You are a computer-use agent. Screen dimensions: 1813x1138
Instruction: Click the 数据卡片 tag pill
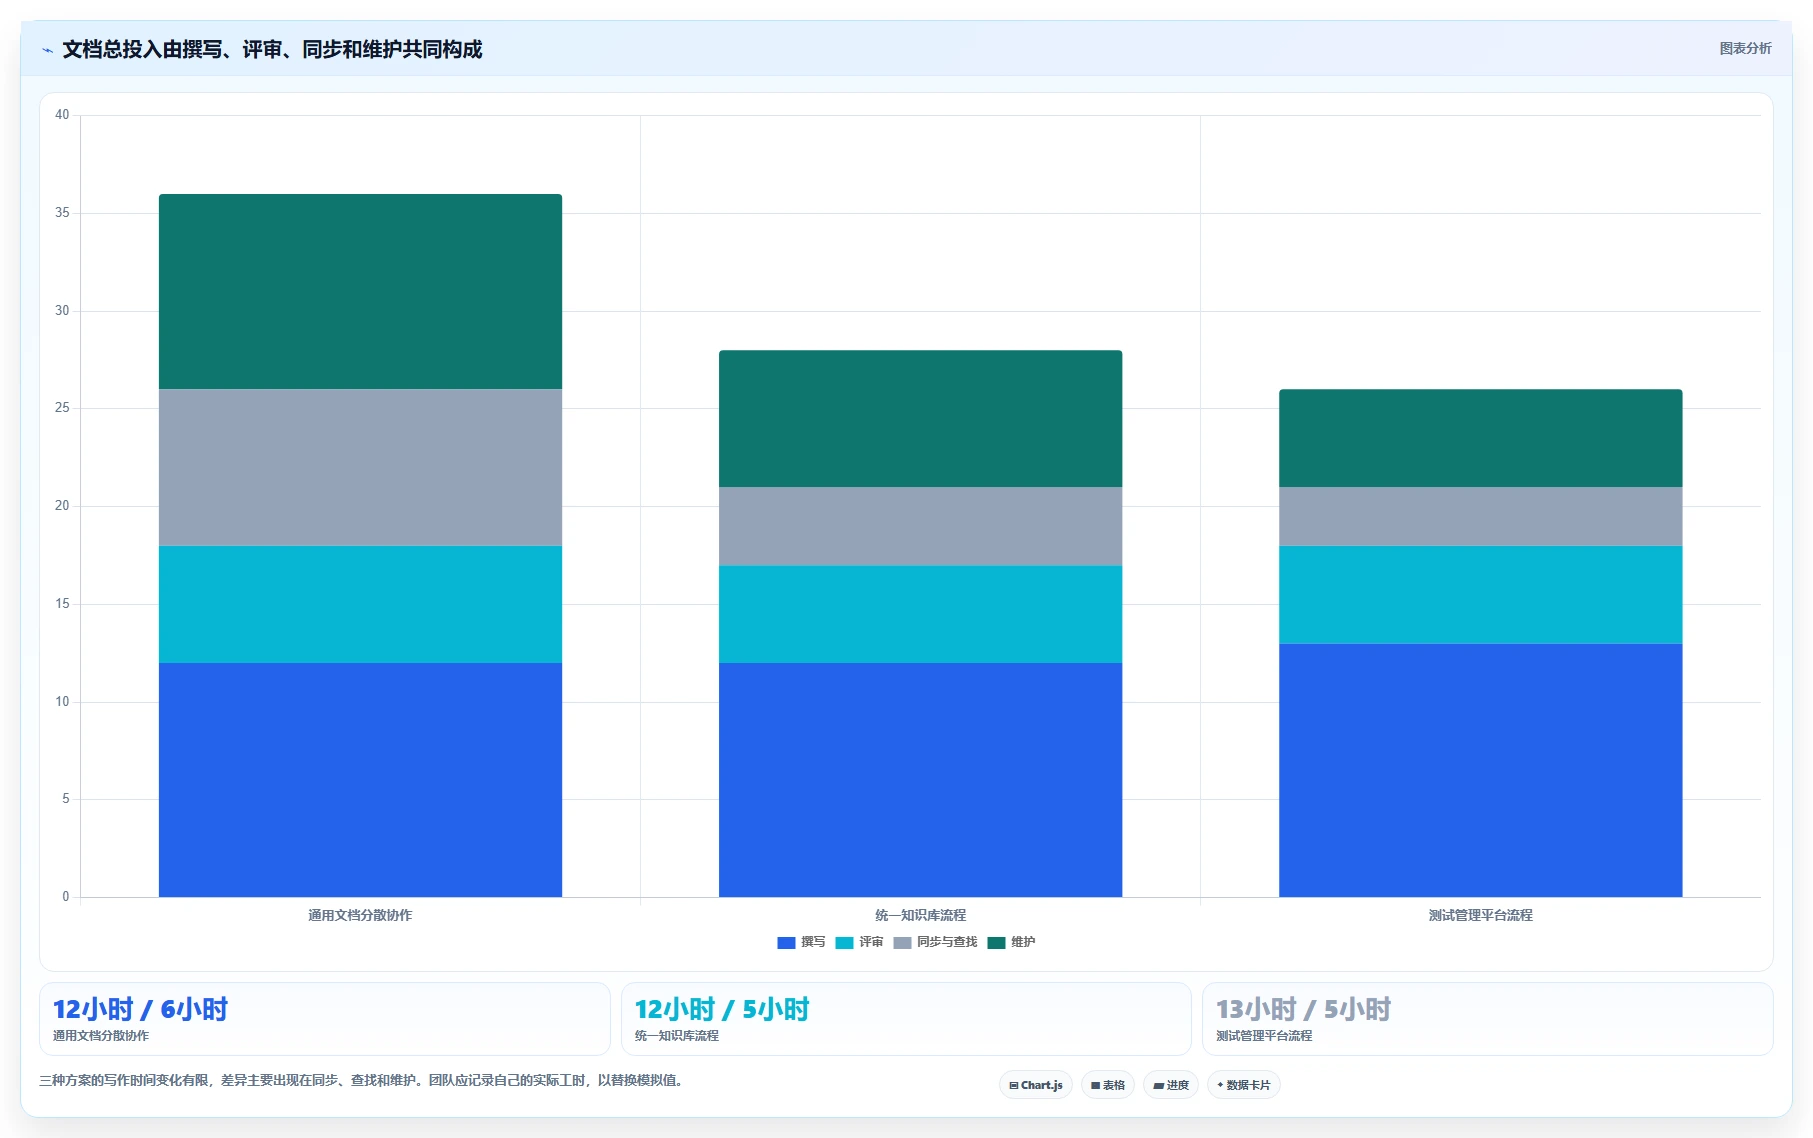point(1243,1085)
